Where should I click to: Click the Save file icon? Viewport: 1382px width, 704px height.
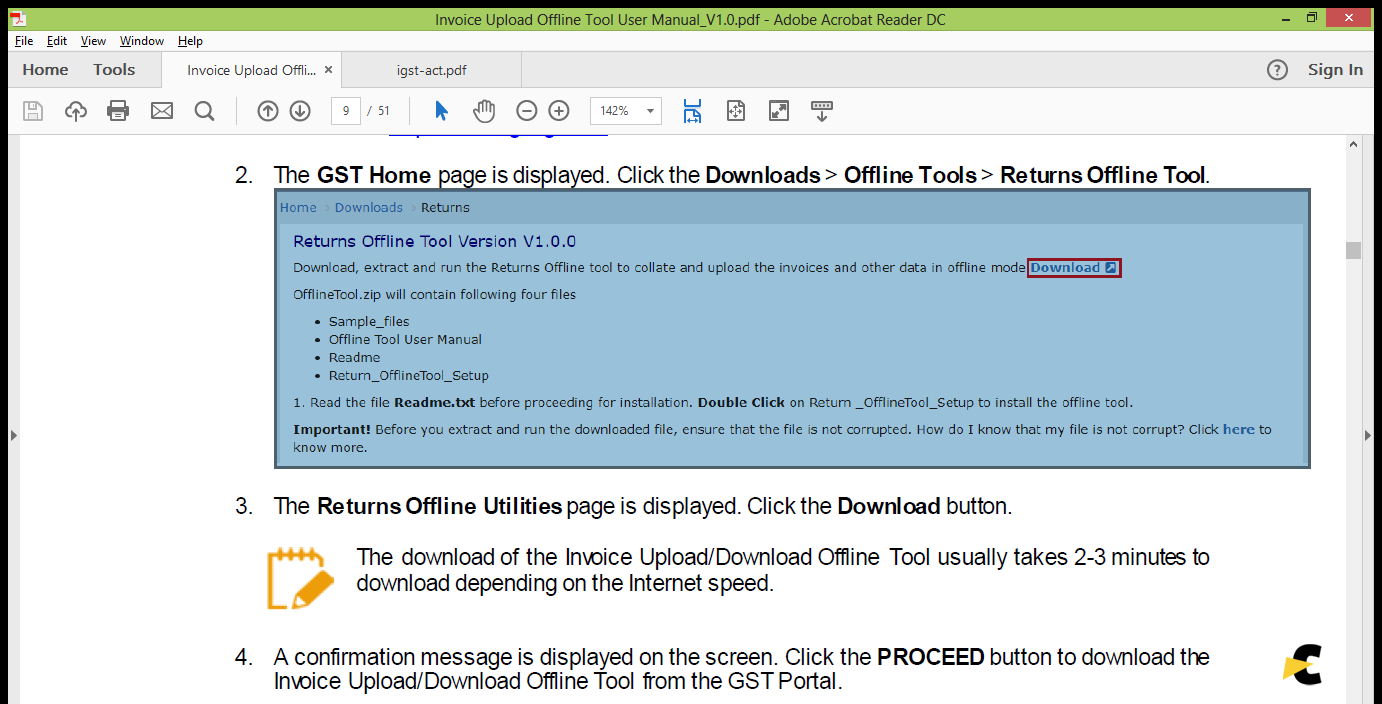(x=33, y=111)
